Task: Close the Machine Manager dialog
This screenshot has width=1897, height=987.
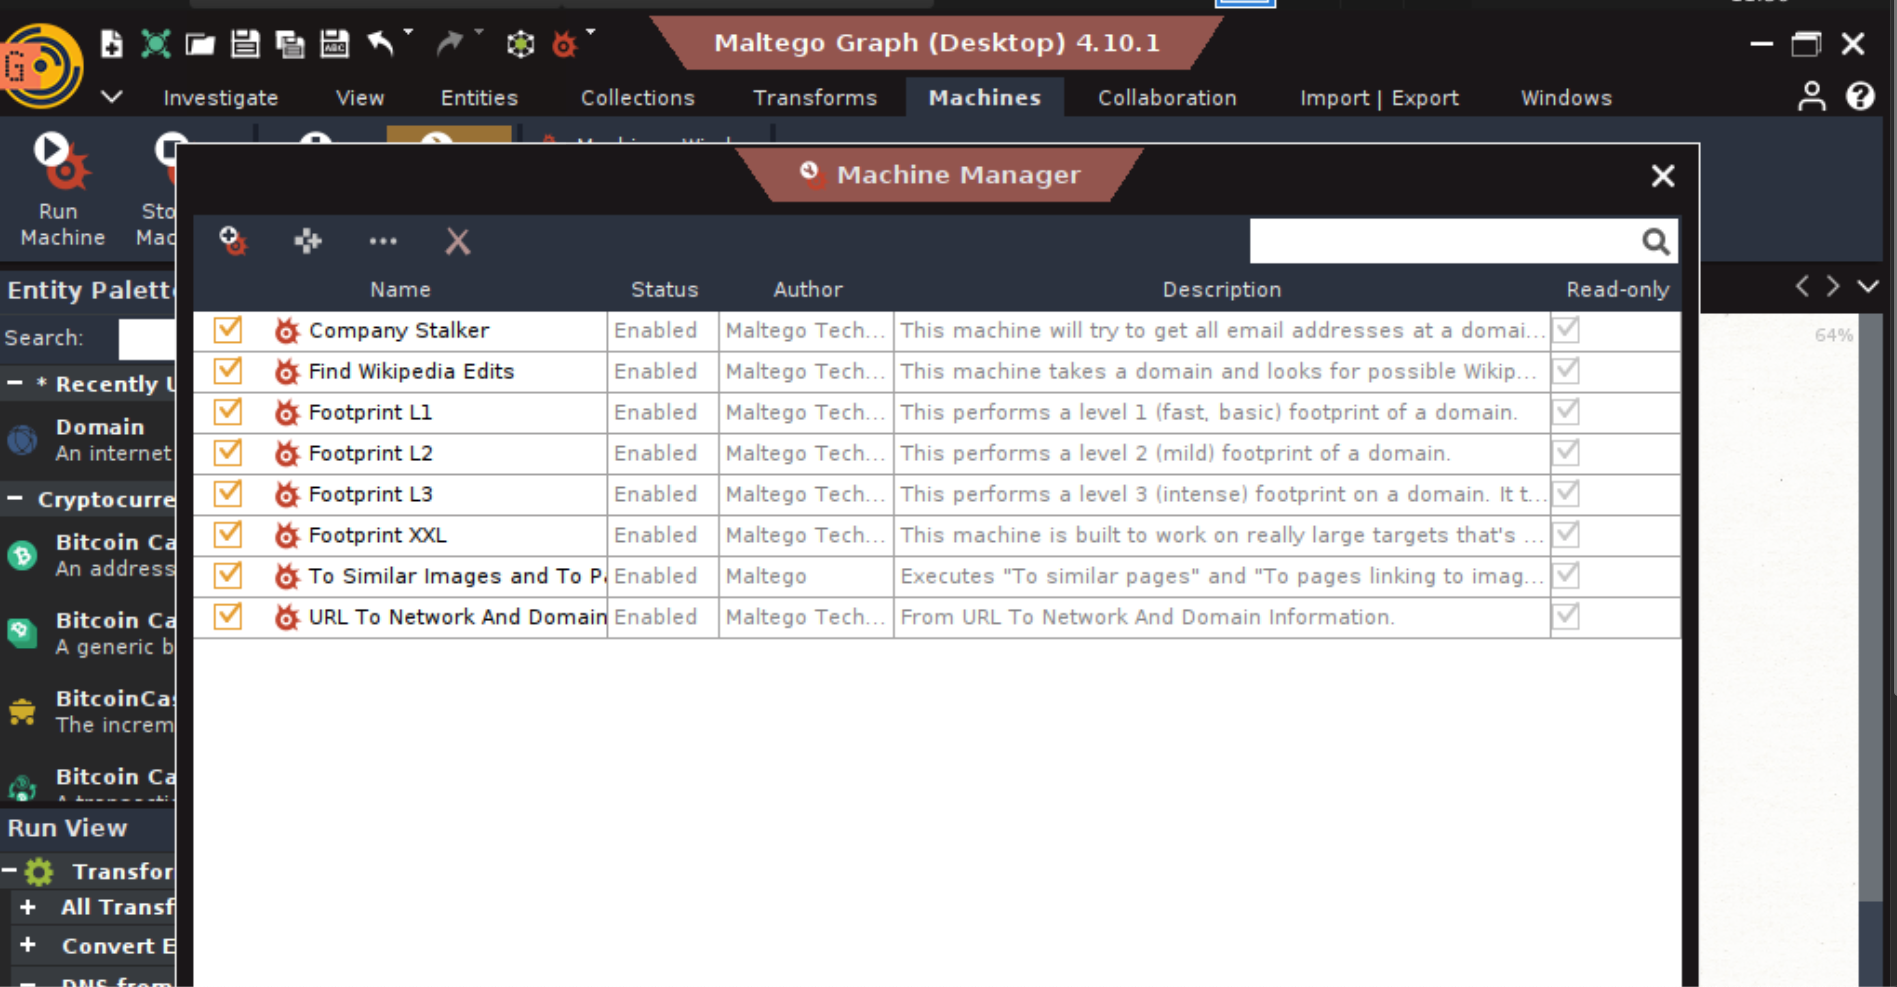Action: click(1662, 176)
